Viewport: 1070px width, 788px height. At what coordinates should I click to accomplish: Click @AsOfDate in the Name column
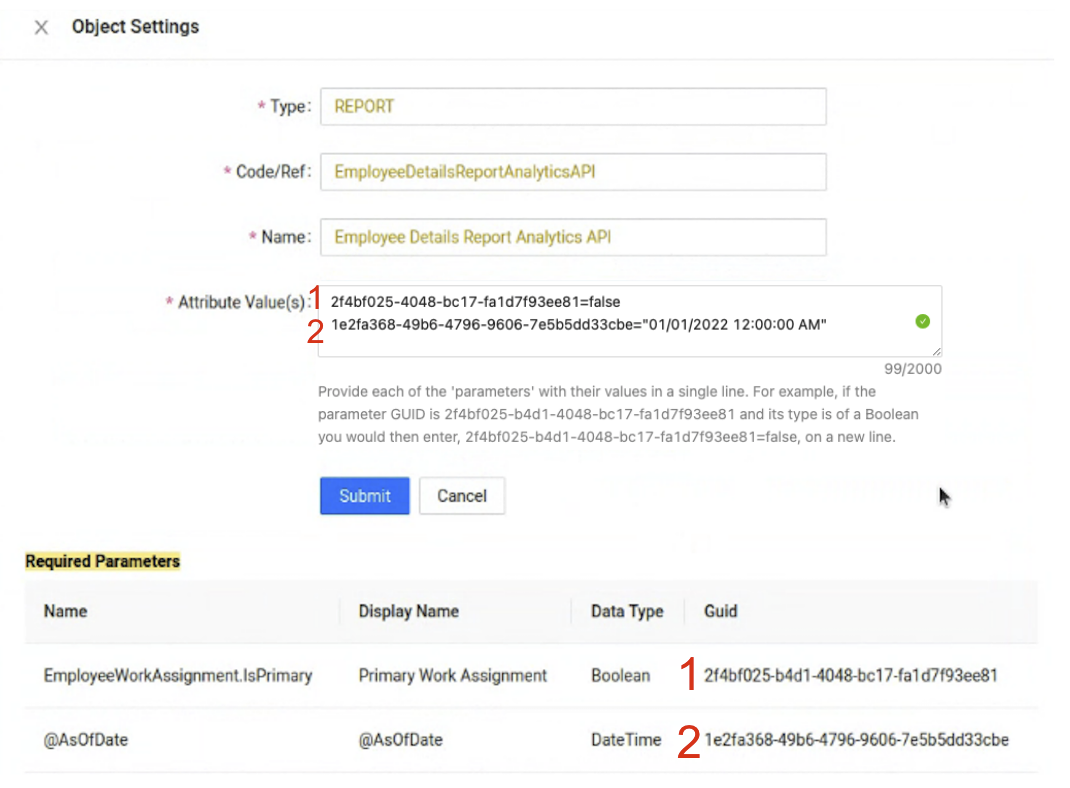coord(86,740)
